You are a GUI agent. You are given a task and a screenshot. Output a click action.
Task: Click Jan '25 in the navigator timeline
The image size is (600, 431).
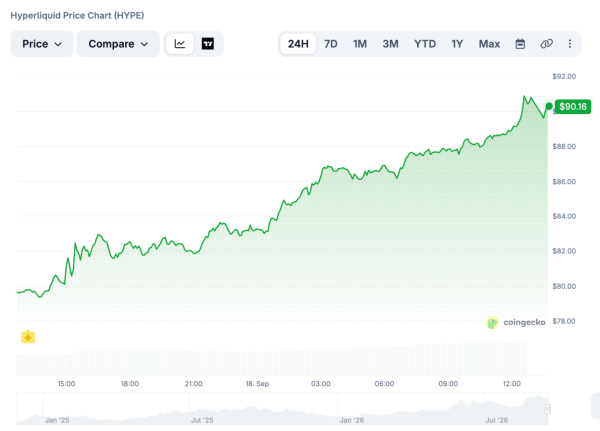point(57,420)
